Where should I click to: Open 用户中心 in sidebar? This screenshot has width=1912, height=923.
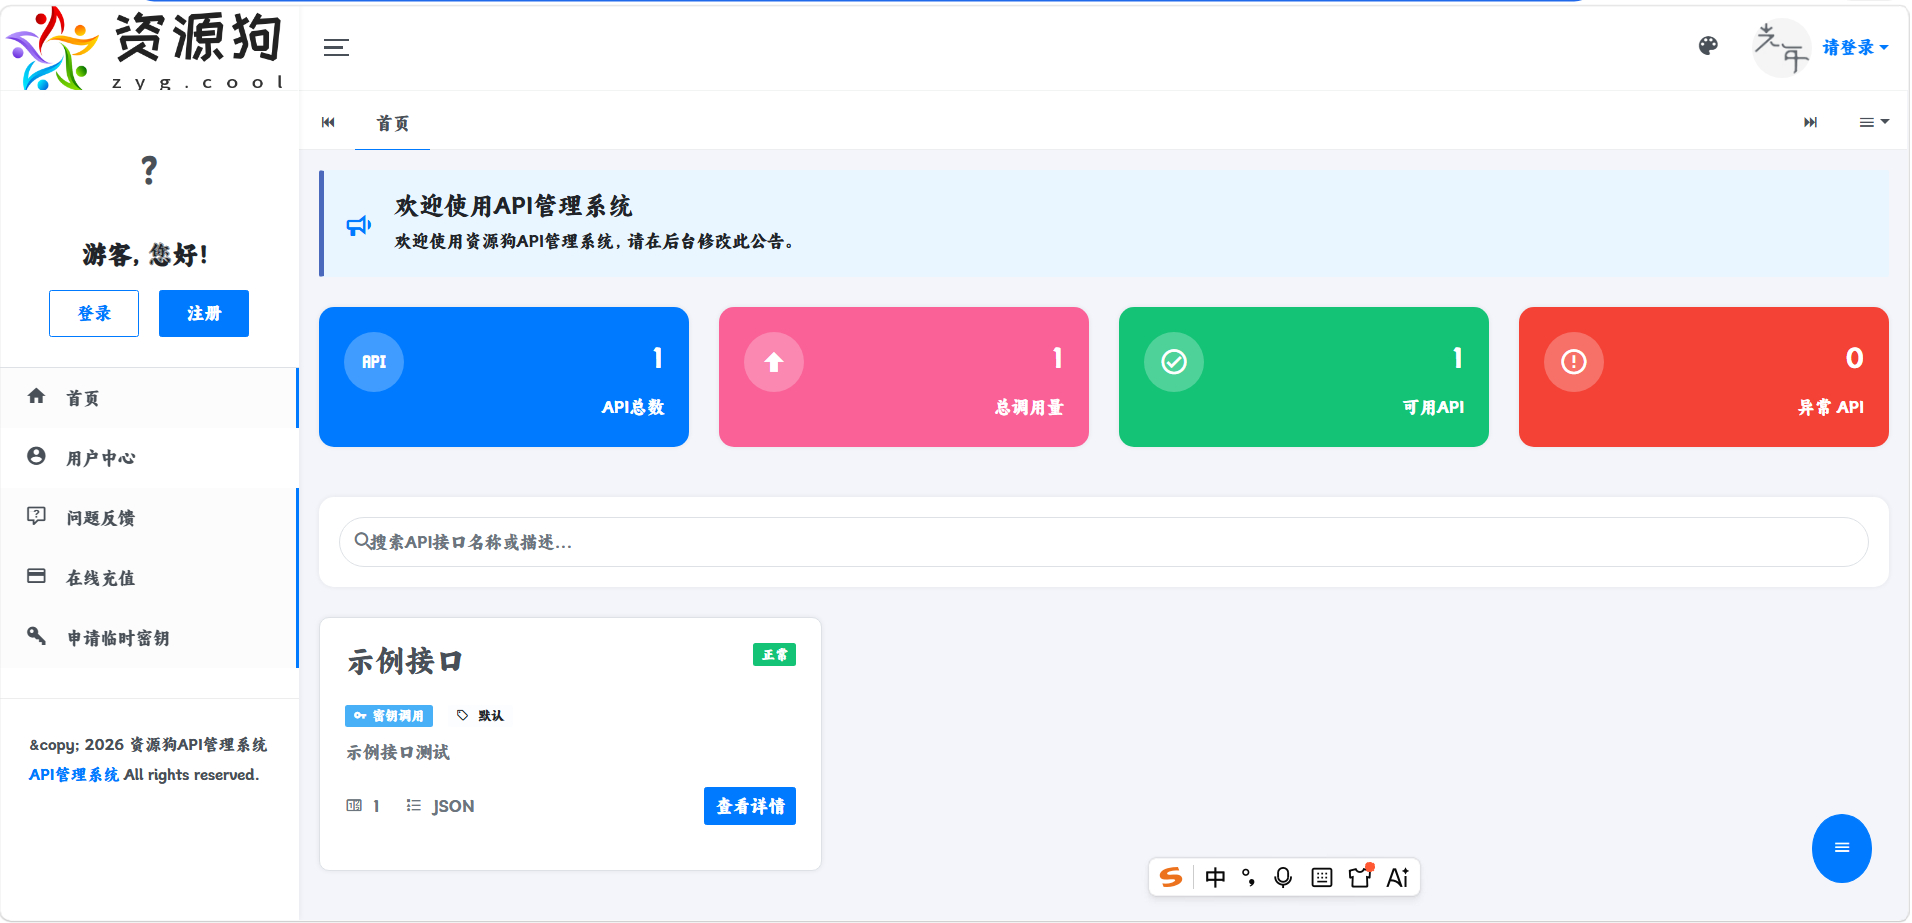[x=149, y=458]
